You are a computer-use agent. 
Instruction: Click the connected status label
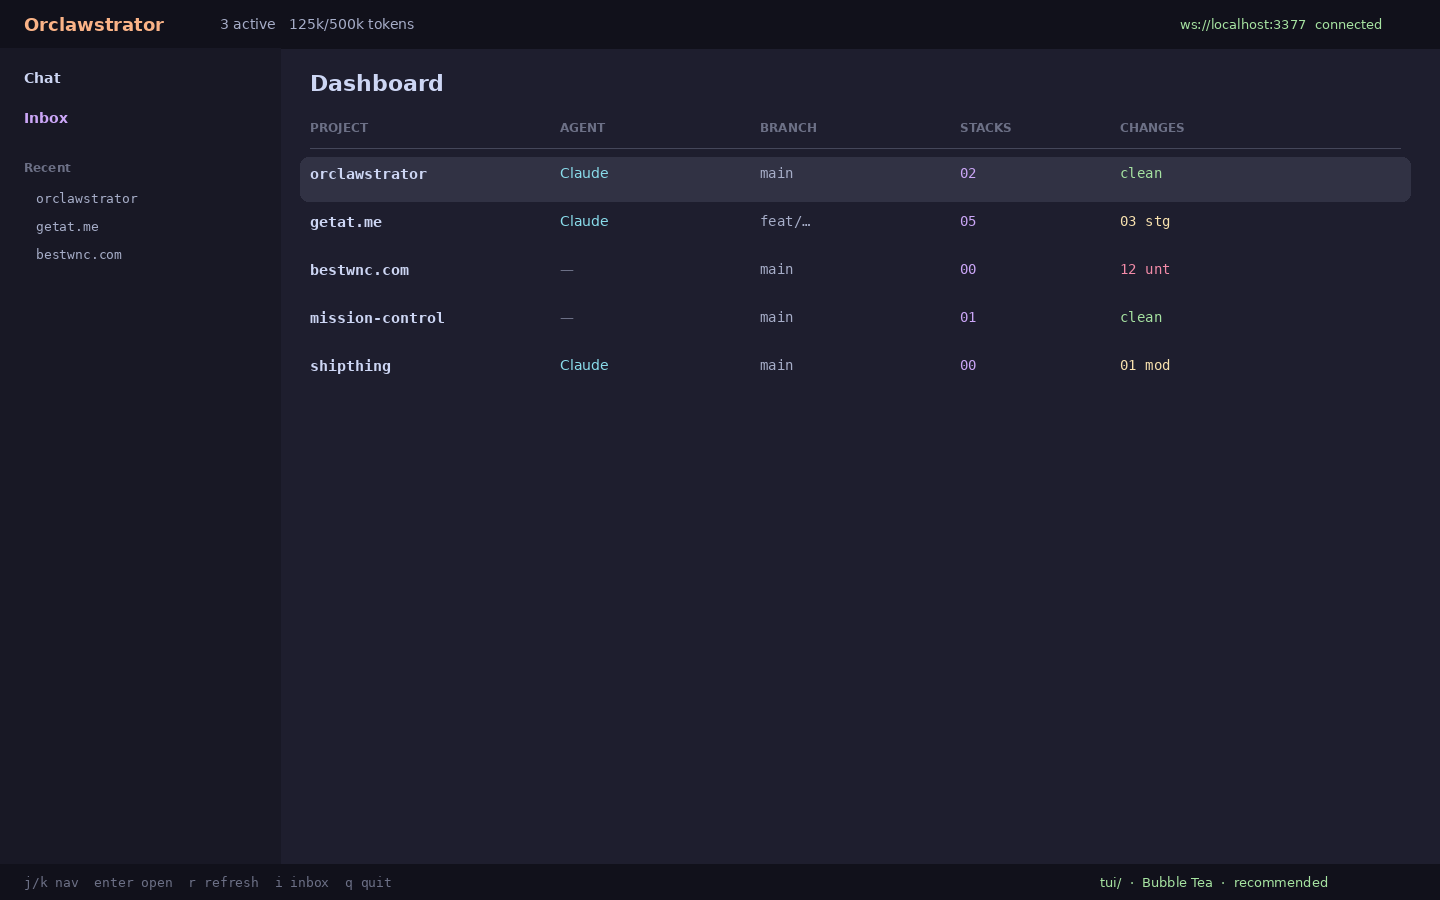pos(1348,24)
